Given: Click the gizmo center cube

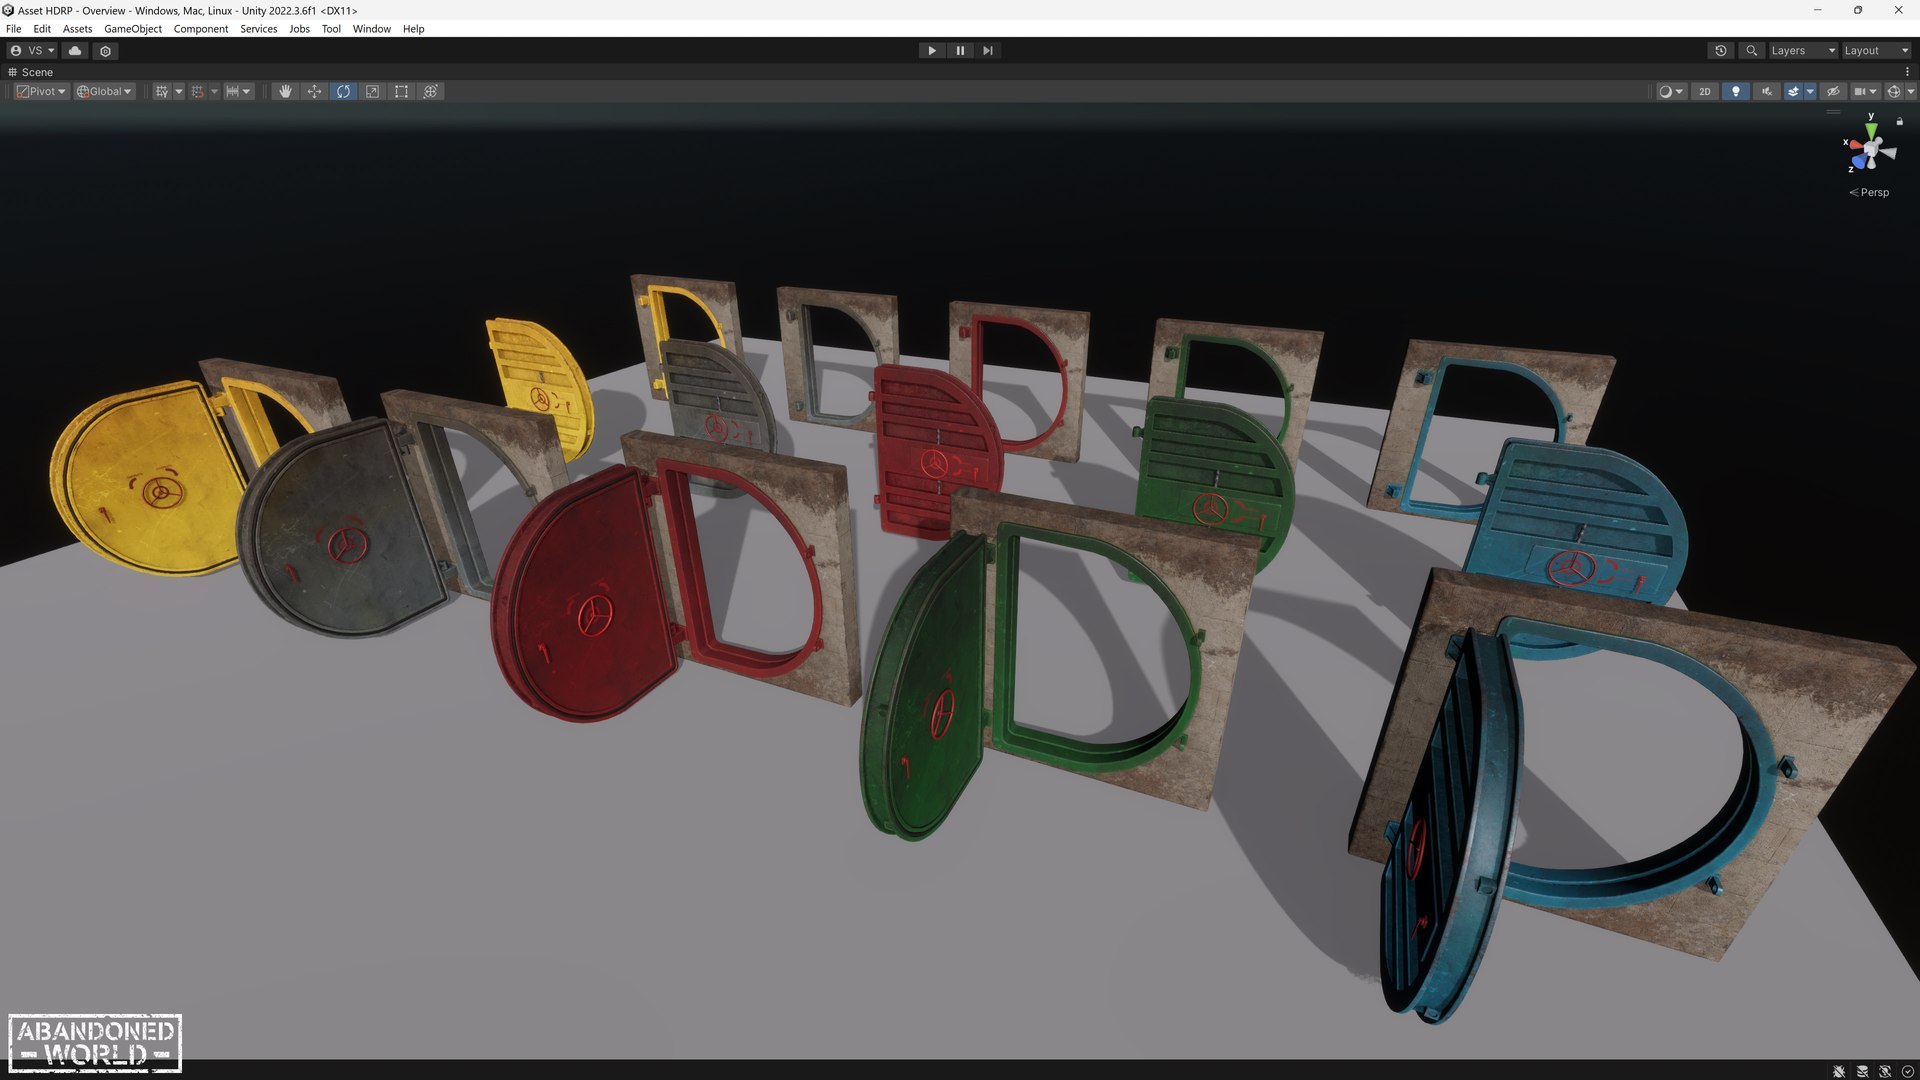Looking at the screenshot, I should 1871,150.
